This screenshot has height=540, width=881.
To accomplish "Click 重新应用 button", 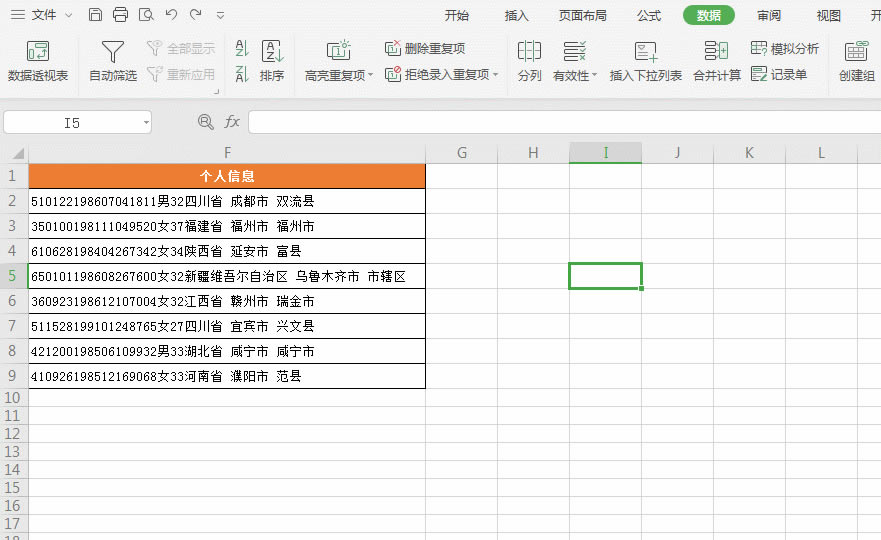I will tap(181, 74).
